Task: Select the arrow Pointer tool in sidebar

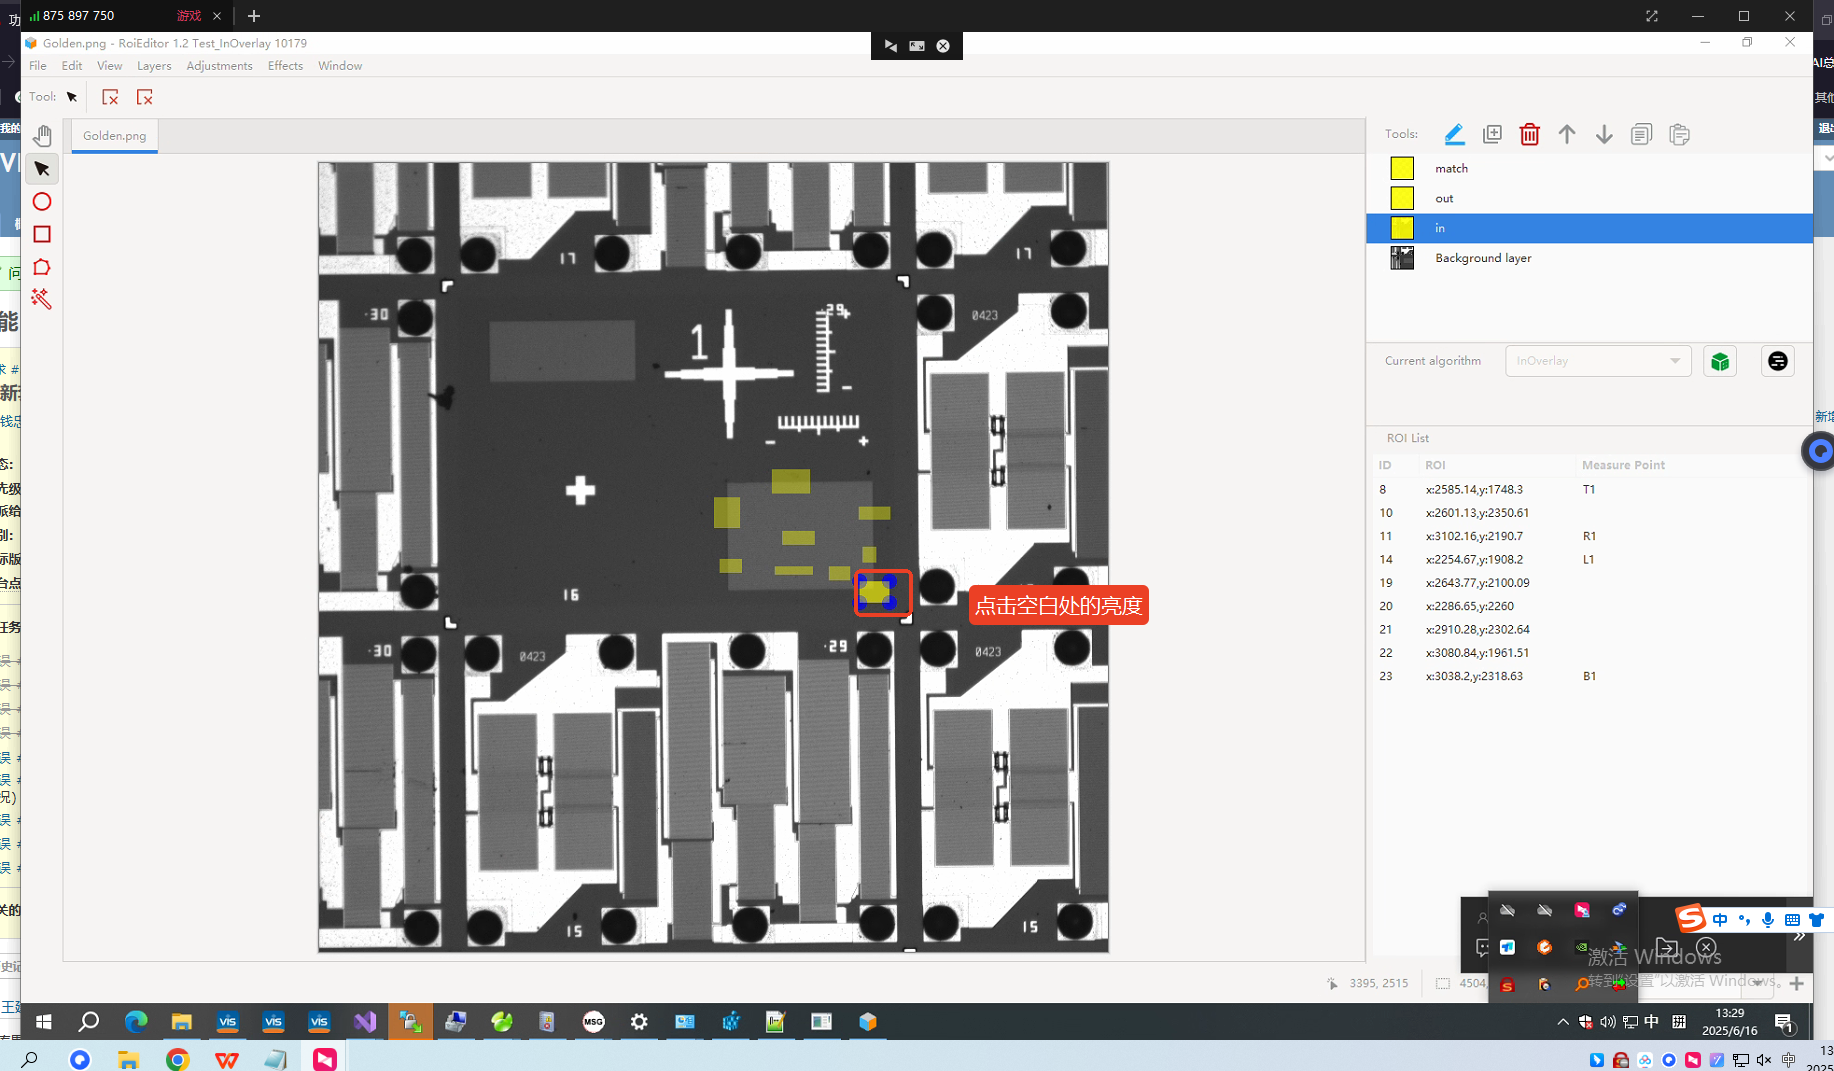Action: [x=42, y=169]
